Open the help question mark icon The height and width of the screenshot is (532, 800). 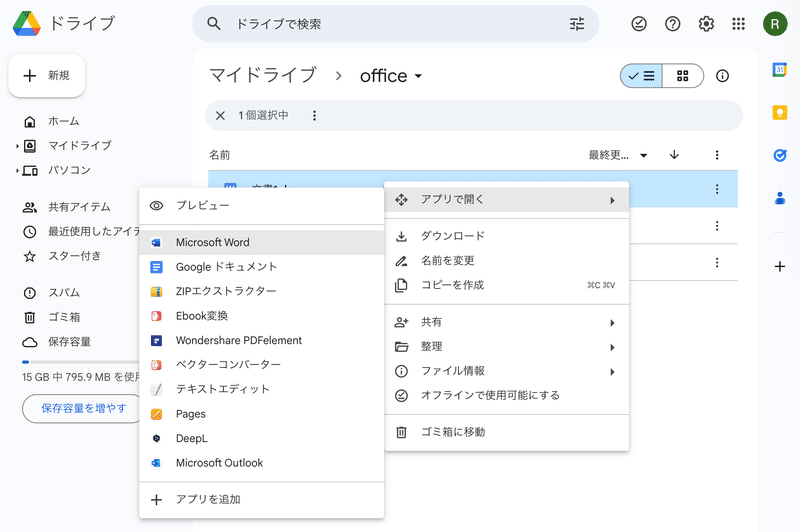pyautogui.click(x=673, y=24)
